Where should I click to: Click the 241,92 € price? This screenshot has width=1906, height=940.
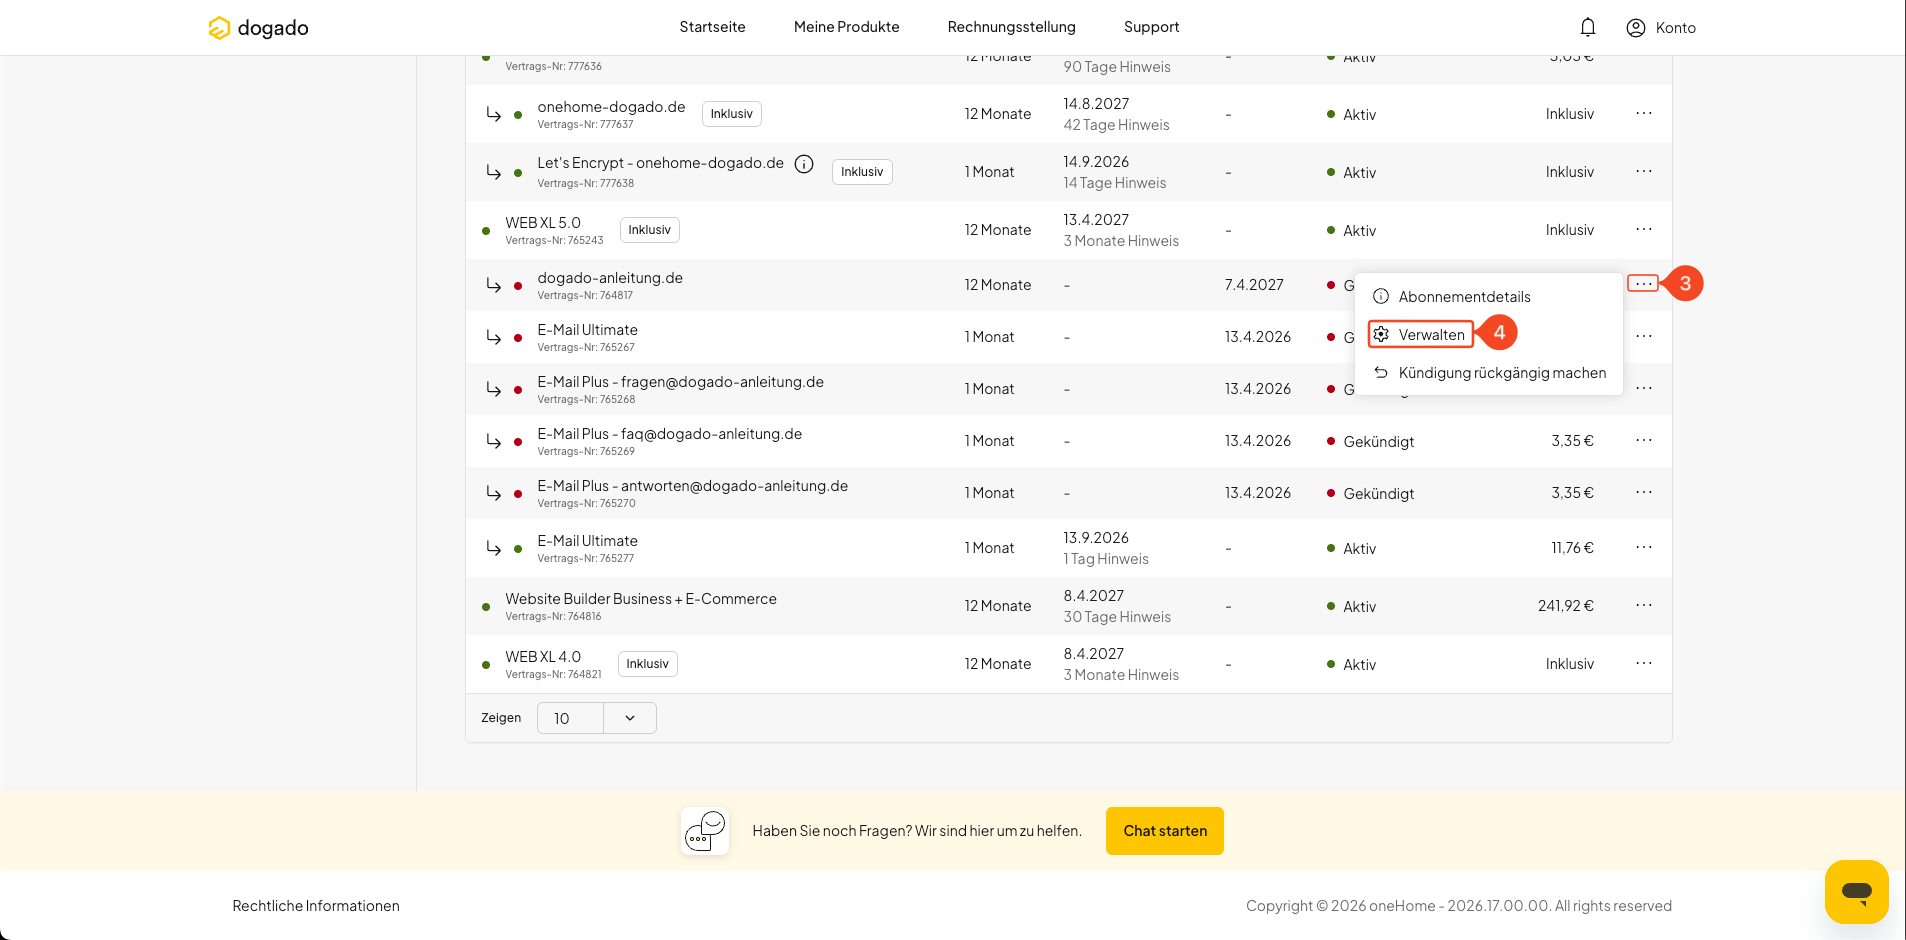point(1566,606)
